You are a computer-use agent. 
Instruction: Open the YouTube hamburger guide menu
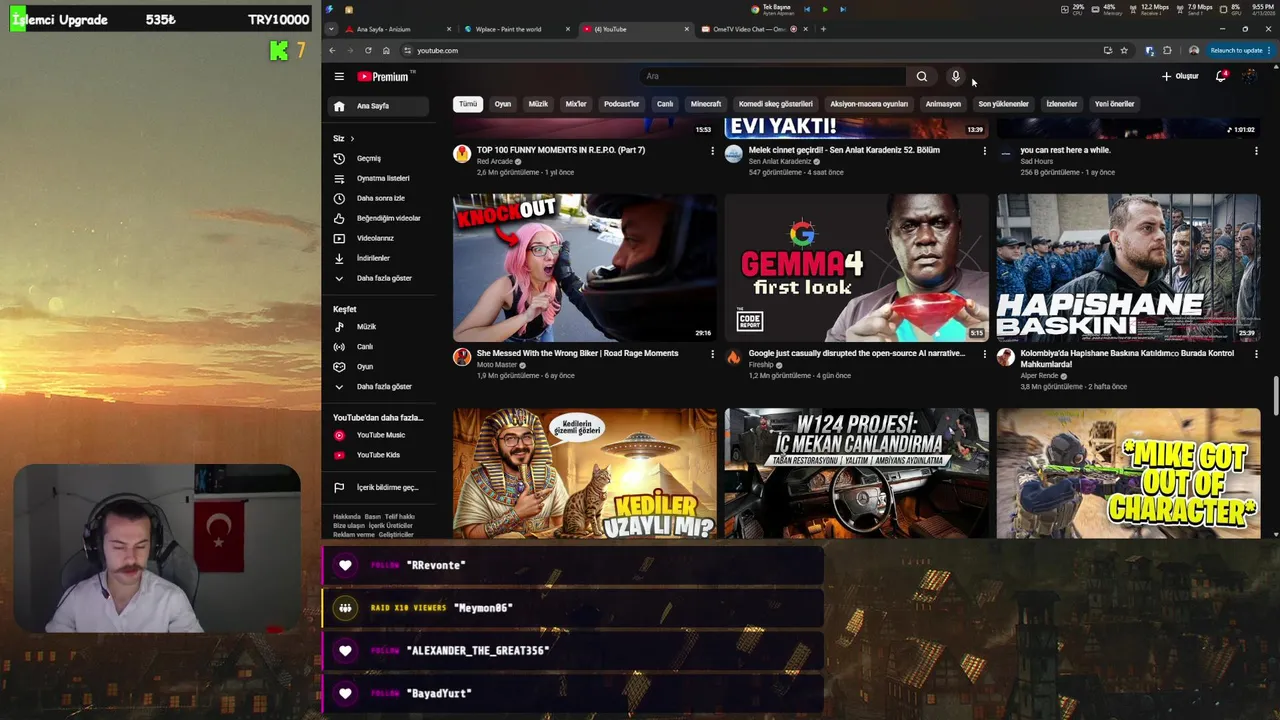point(339,76)
